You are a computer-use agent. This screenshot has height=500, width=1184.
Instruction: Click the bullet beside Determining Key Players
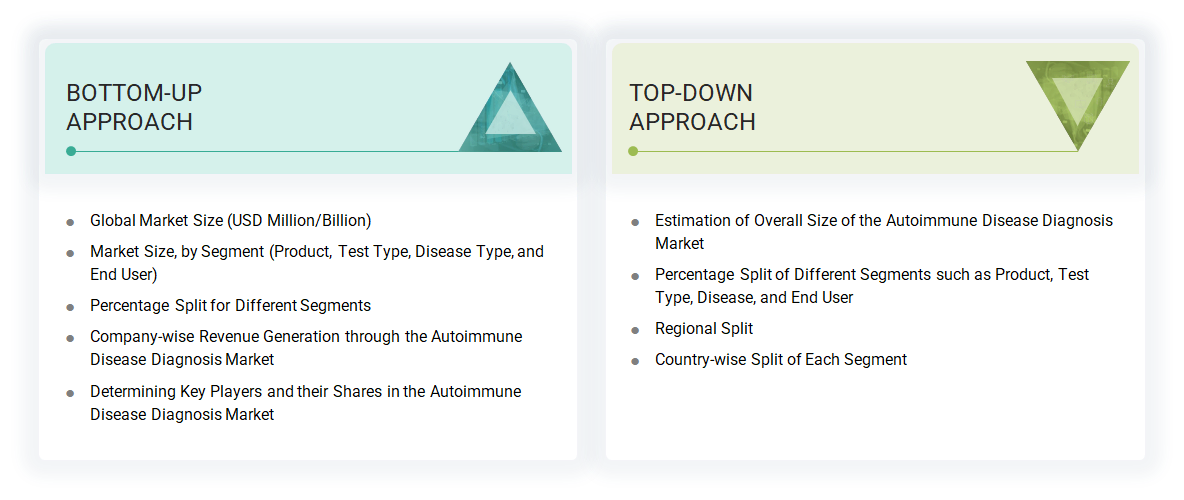(70, 393)
